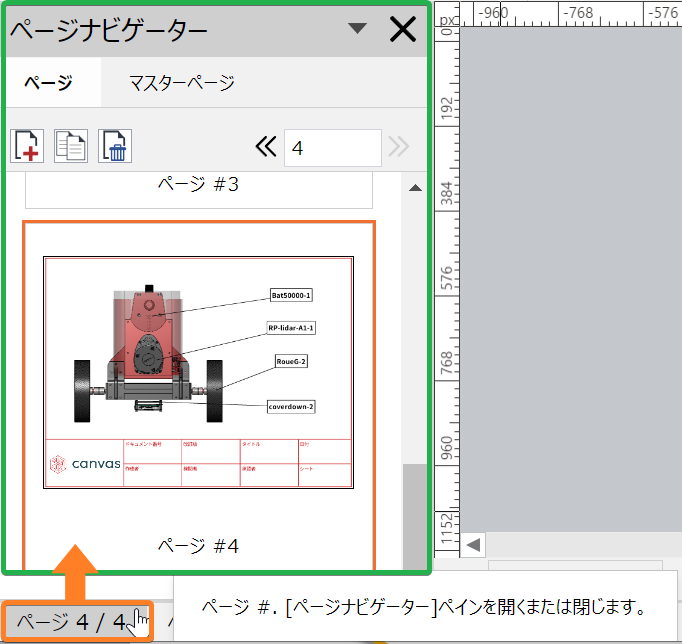Switch to the マスターページ tab
Image resolution: width=682 pixels, height=644 pixels.
(x=182, y=83)
